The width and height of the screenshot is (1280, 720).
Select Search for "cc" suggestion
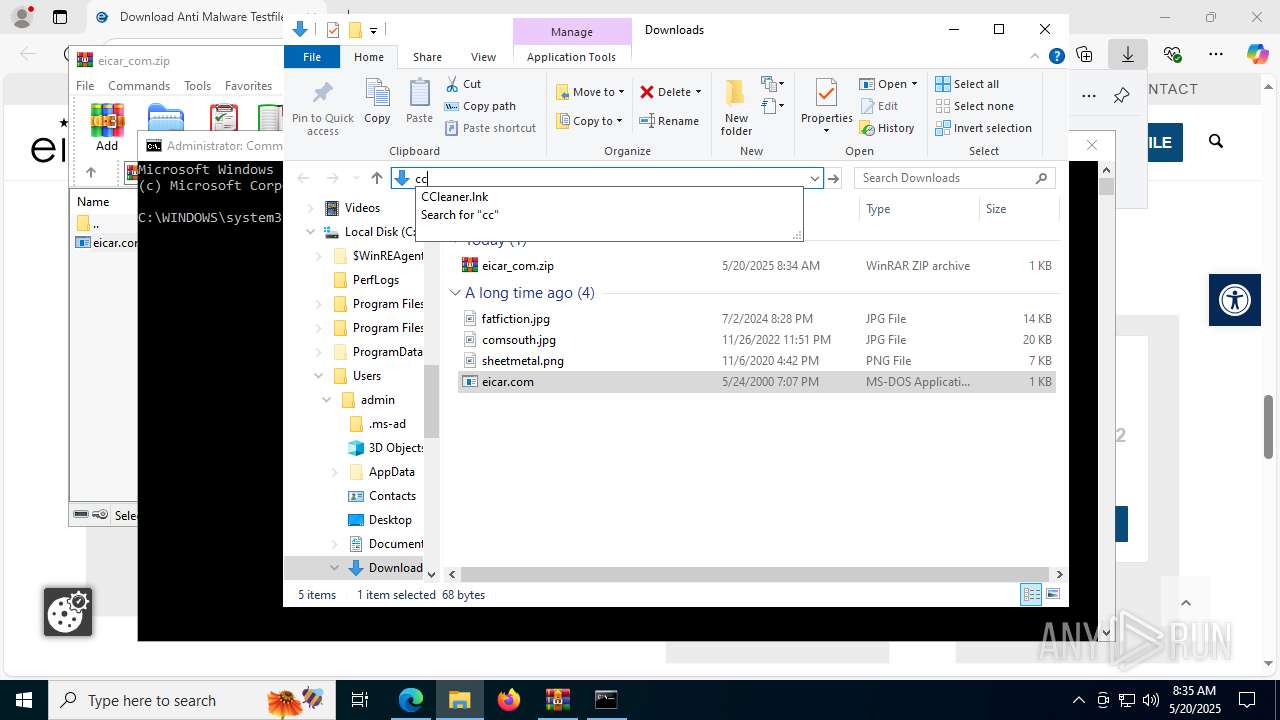click(609, 215)
